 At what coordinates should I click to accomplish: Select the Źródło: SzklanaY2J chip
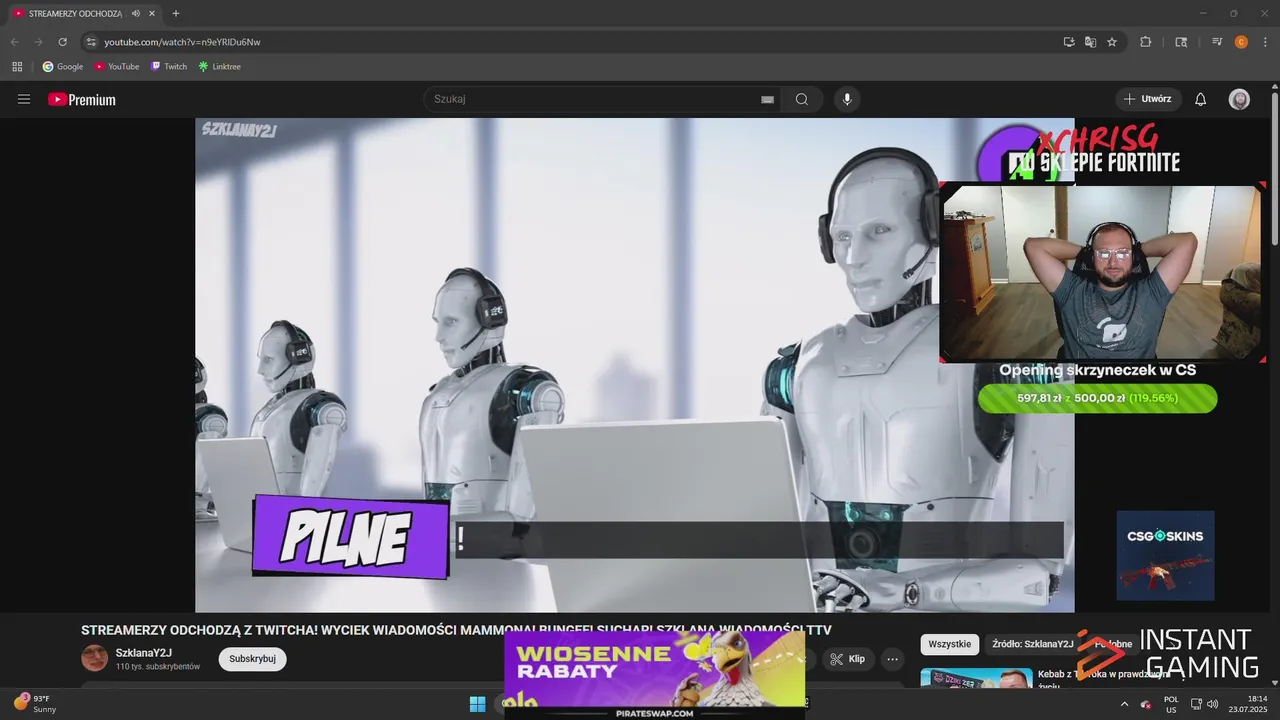1033,644
